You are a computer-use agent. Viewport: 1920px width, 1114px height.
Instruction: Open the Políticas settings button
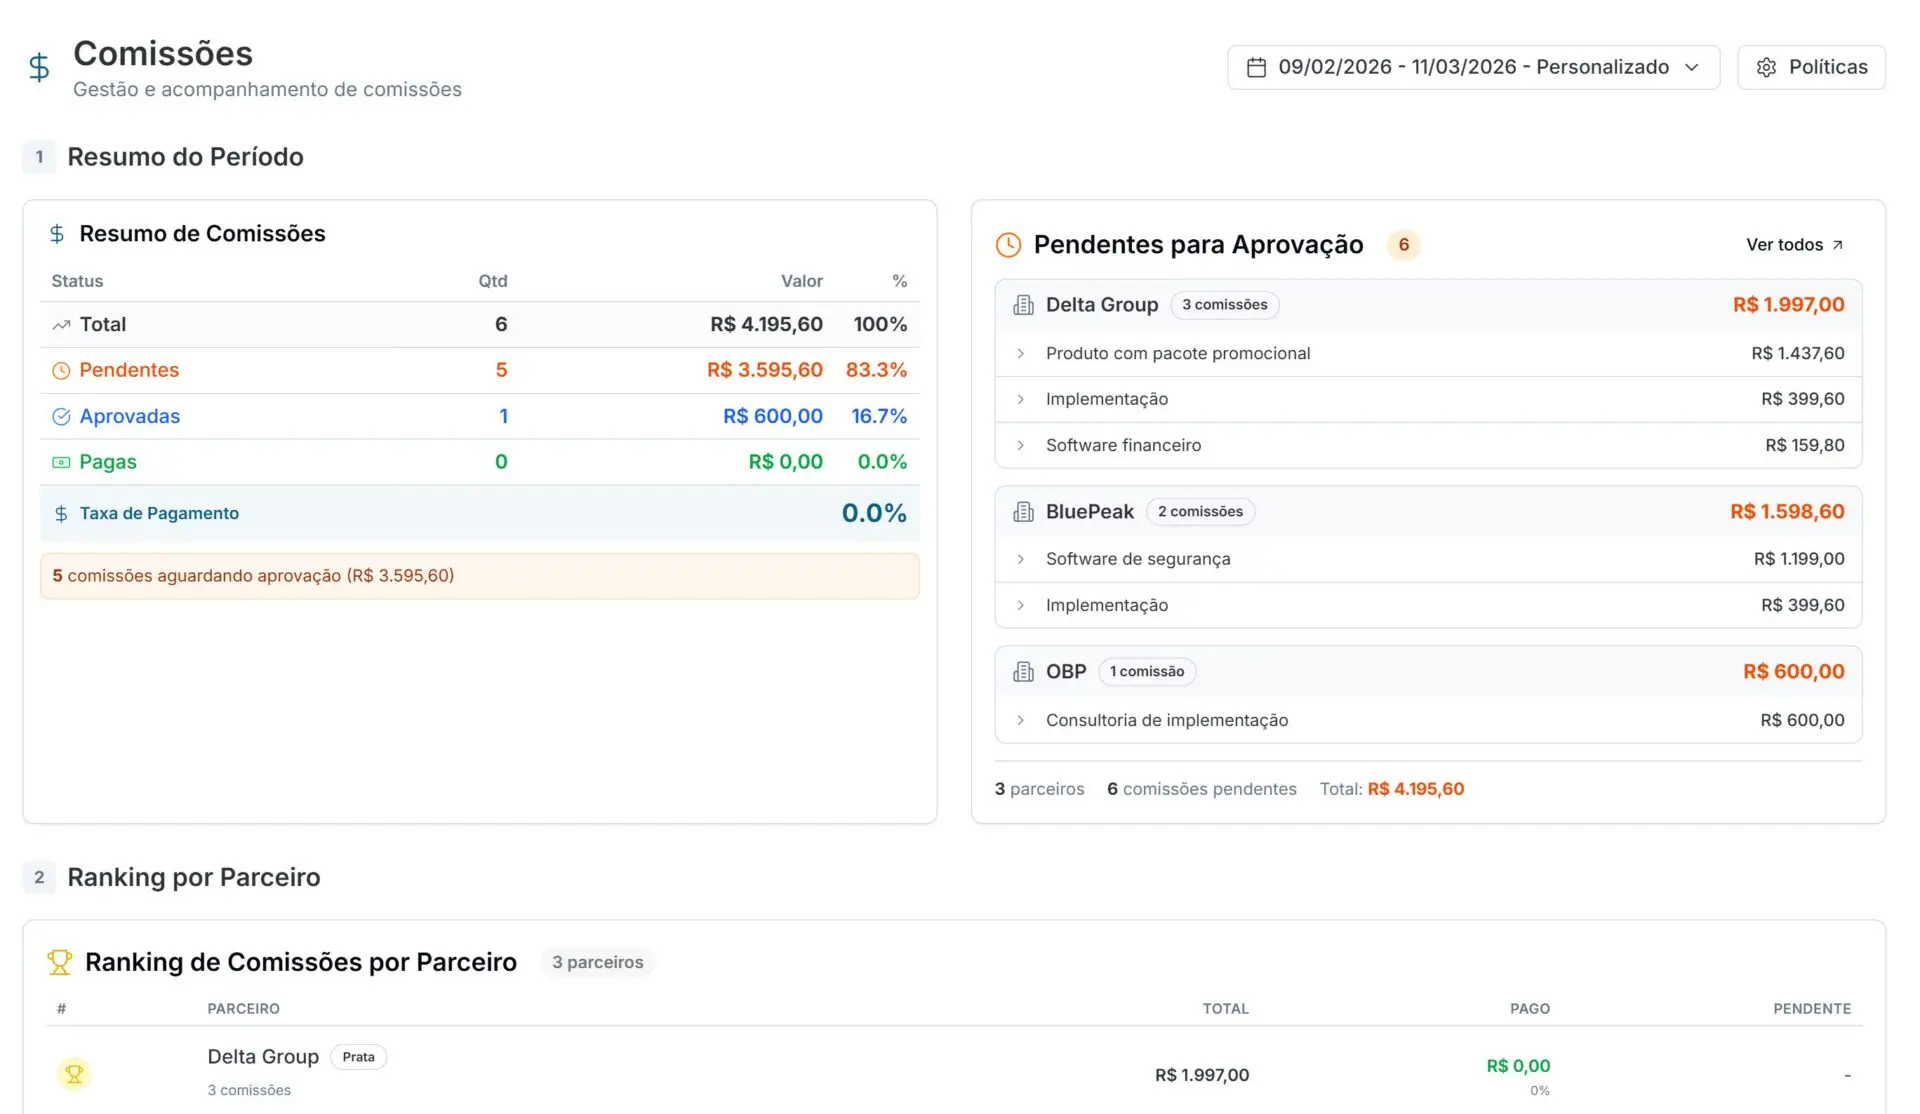(x=1811, y=67)
